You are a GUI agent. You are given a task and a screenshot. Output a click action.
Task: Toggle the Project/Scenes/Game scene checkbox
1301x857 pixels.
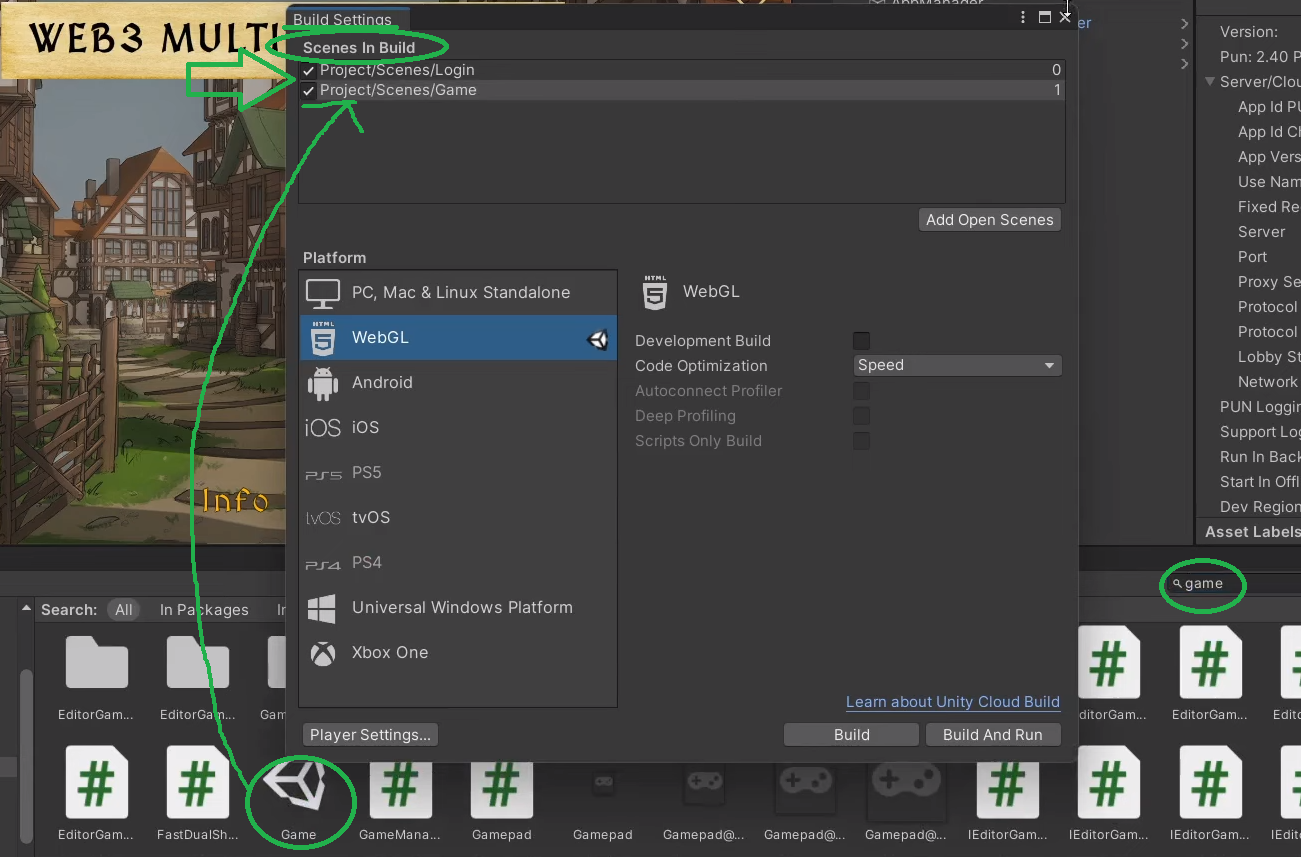309,91
